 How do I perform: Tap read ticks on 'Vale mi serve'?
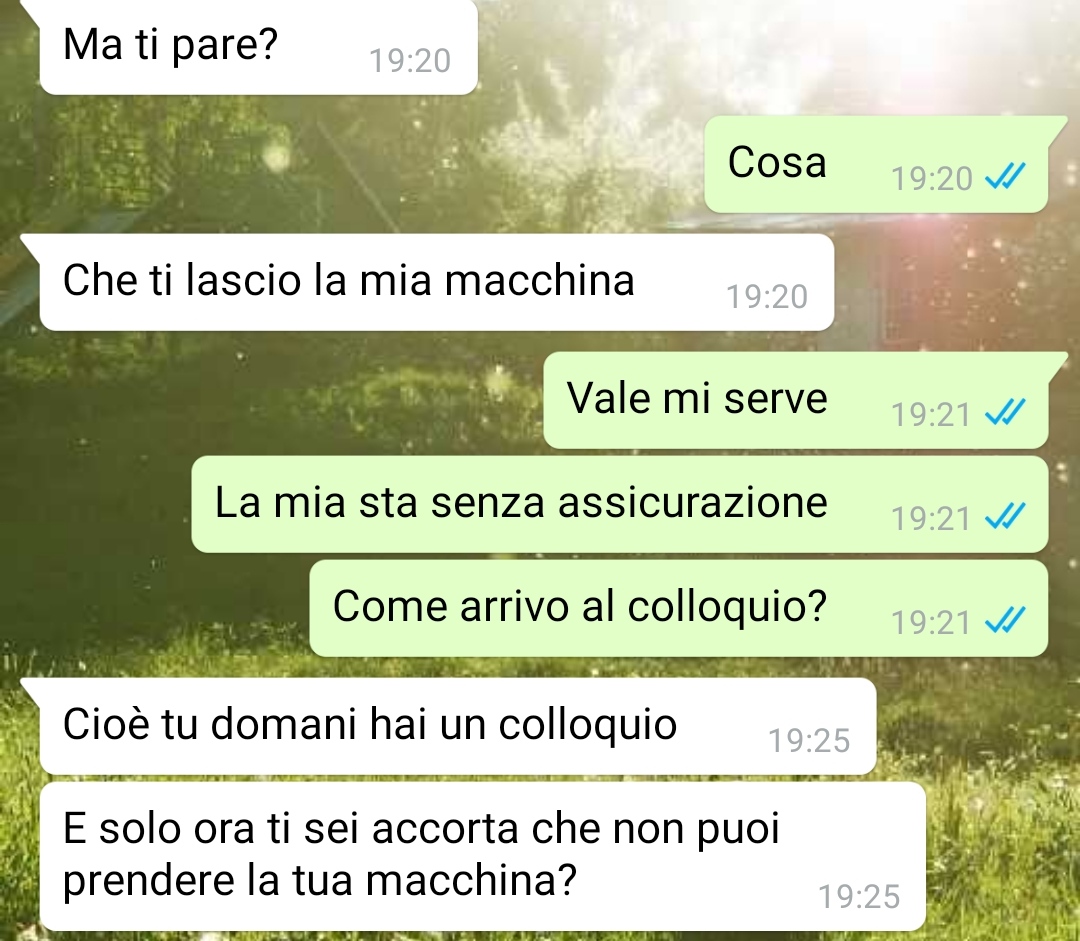pos(1006,413)
